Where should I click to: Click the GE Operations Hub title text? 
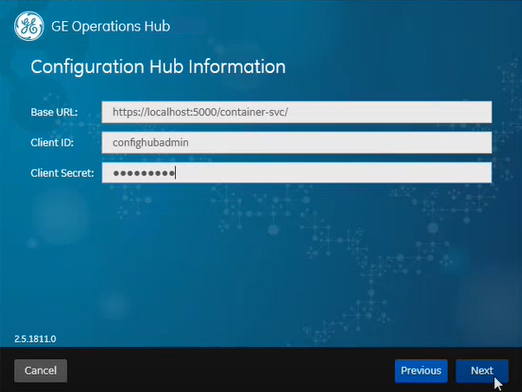click(x=111, y=26)
